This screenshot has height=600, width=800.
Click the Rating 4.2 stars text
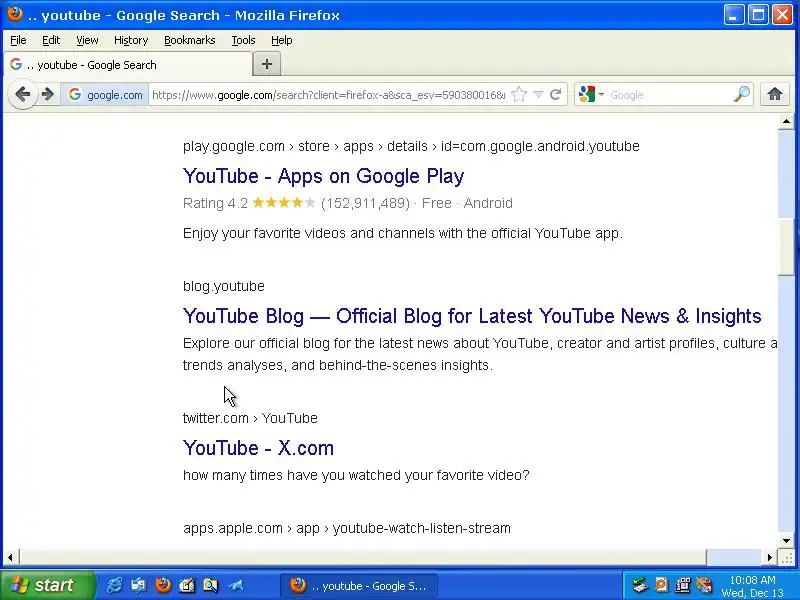249,203
